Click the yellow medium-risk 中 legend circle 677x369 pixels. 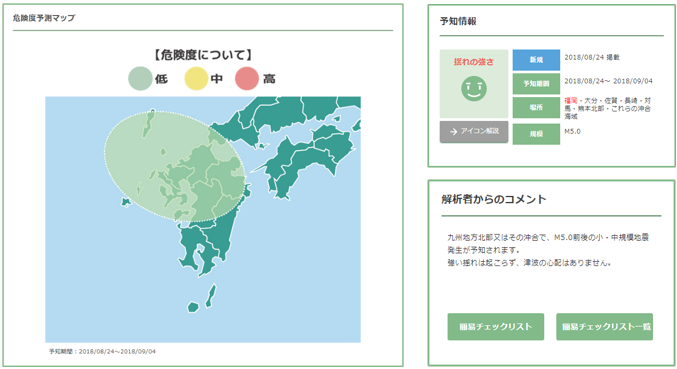coord(196,79)
